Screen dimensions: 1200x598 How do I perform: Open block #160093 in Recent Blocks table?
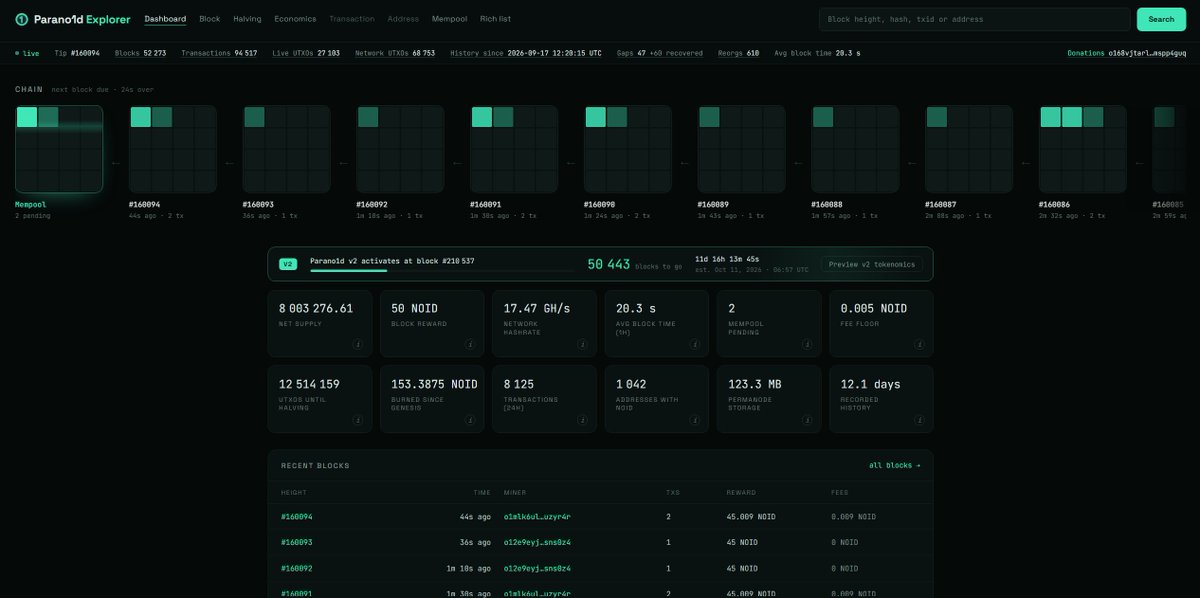(x=297, y=542)
